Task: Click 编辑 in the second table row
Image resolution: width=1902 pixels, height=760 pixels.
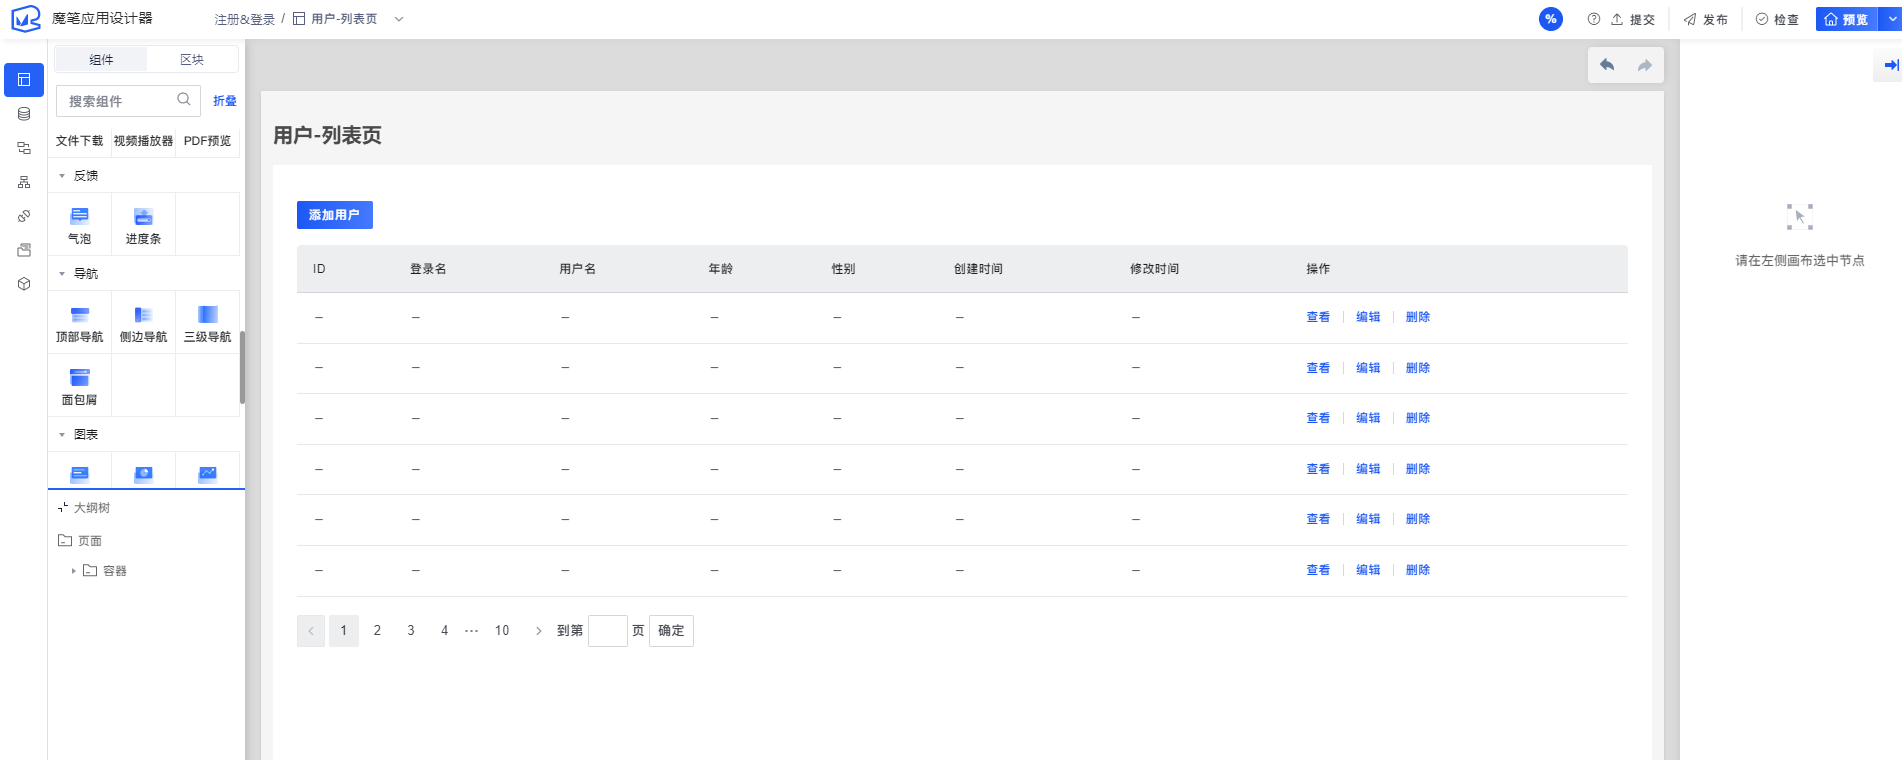Action: point(1368,368)
